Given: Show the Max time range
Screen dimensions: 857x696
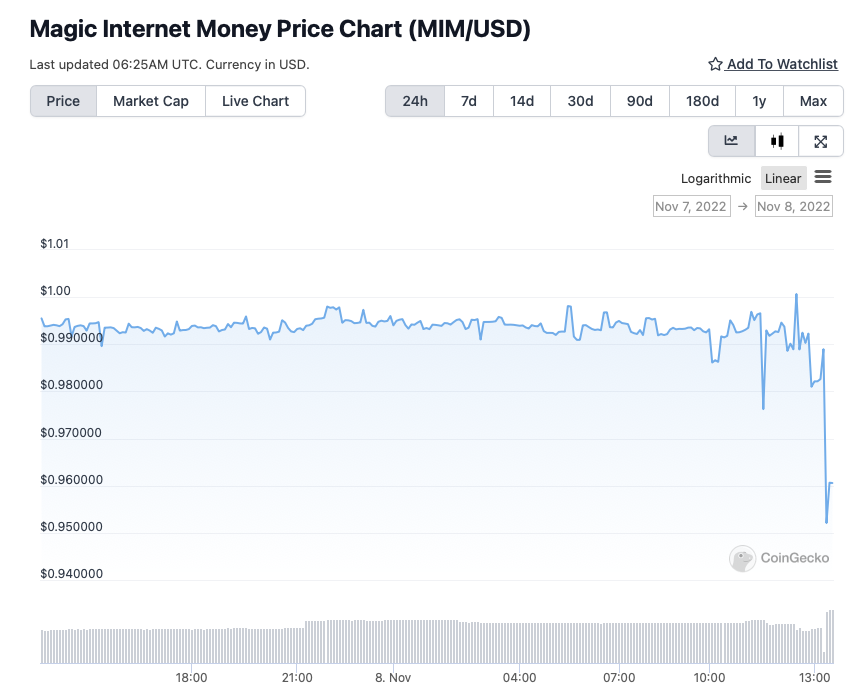Looking at the screenshot, I should 813,101.
